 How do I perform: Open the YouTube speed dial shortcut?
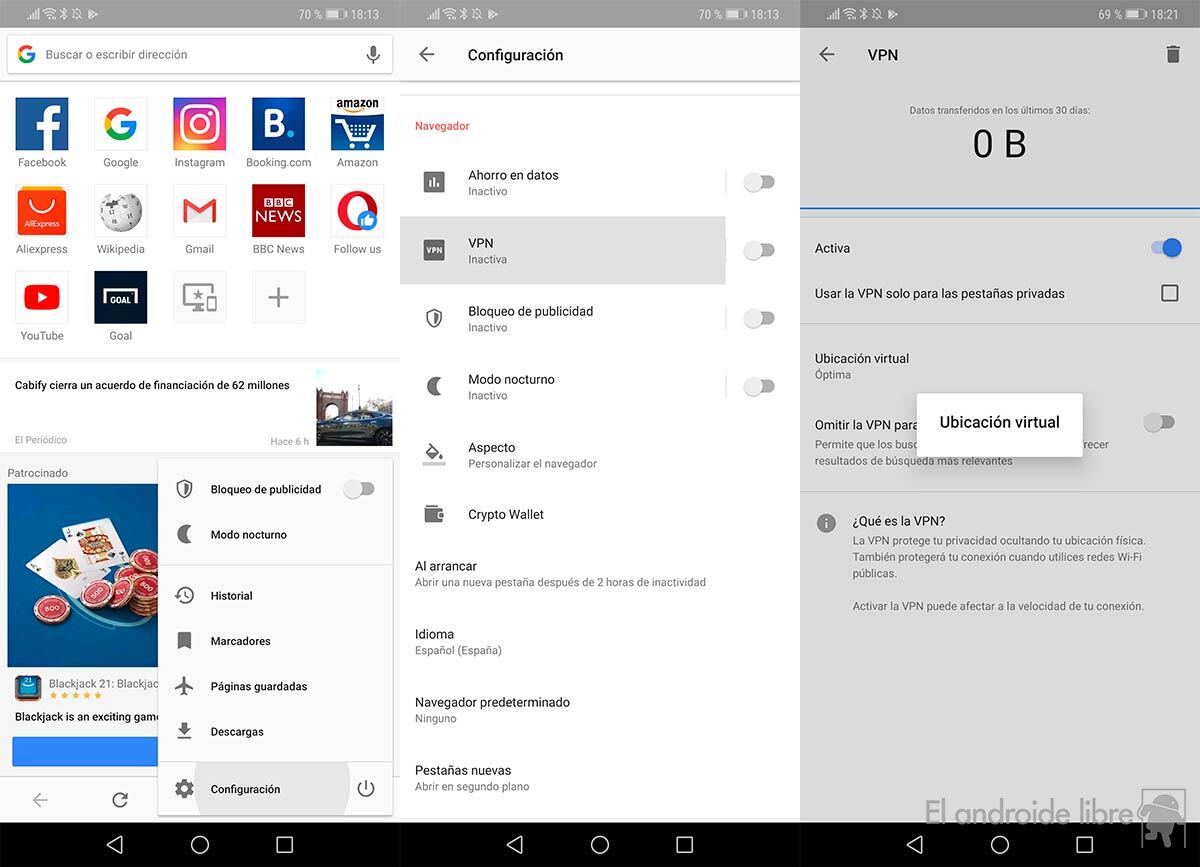pyautogui.click(x=42, y=297)
